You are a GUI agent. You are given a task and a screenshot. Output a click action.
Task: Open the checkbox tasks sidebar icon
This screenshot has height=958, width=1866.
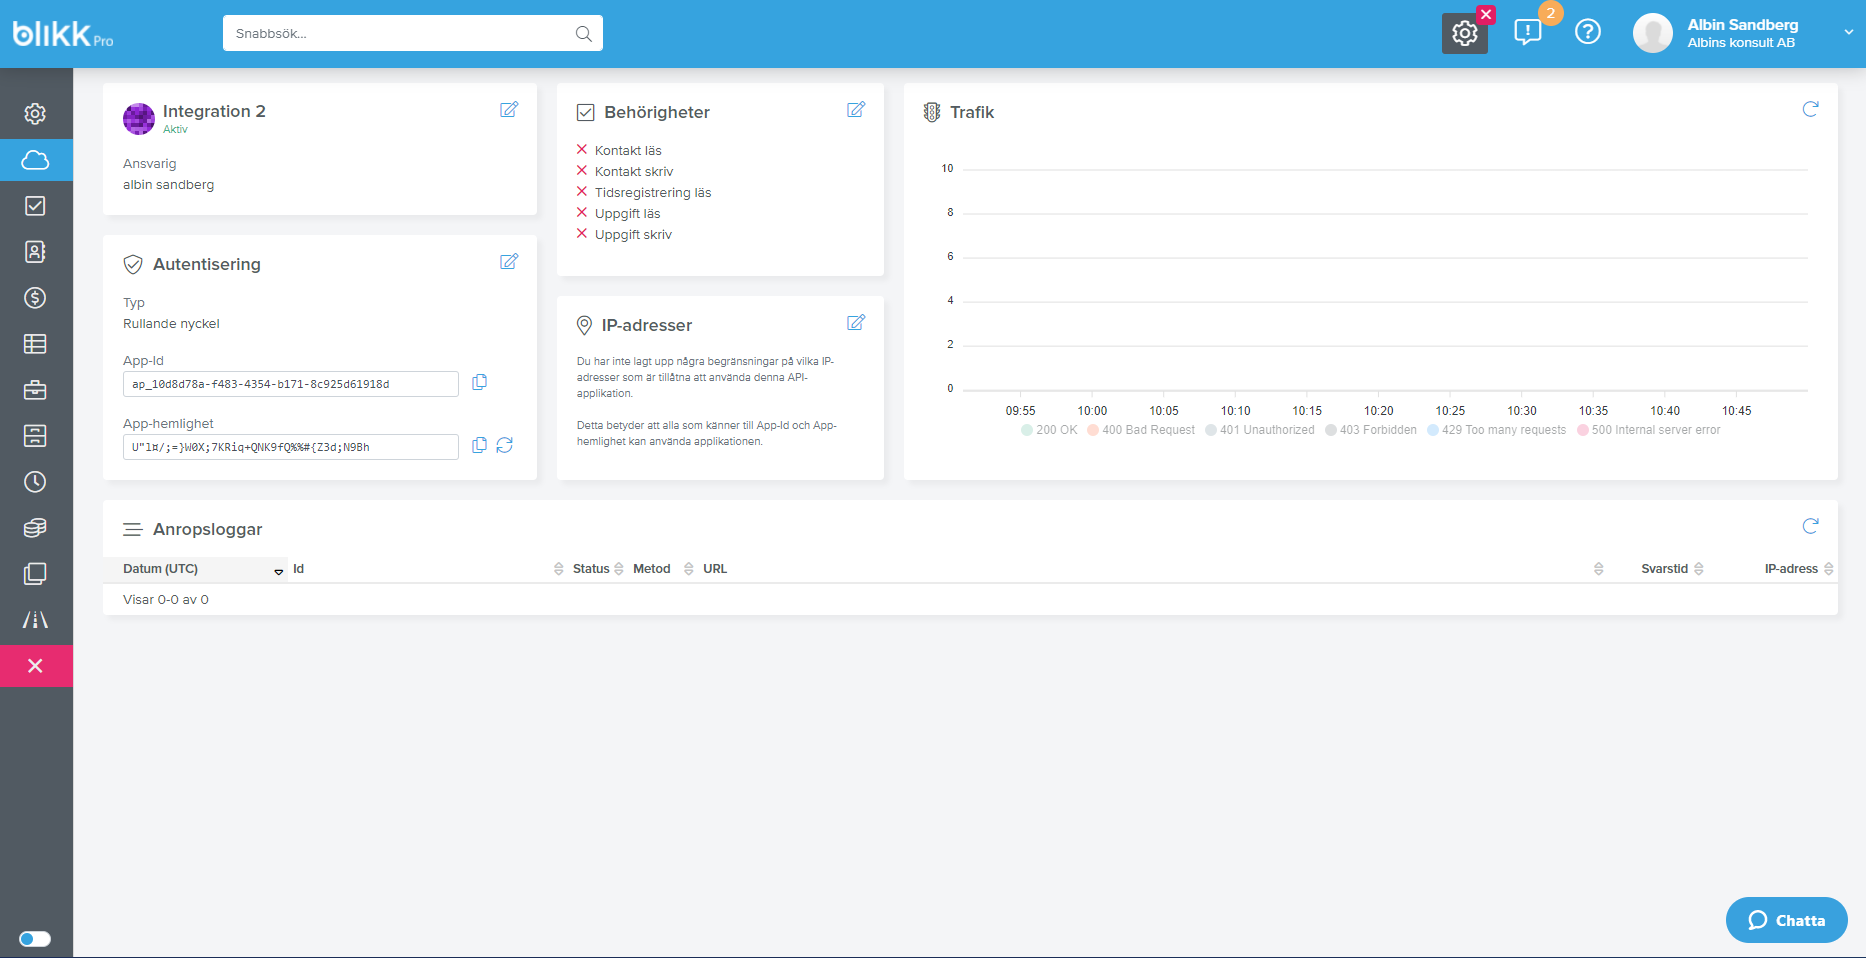35,206
